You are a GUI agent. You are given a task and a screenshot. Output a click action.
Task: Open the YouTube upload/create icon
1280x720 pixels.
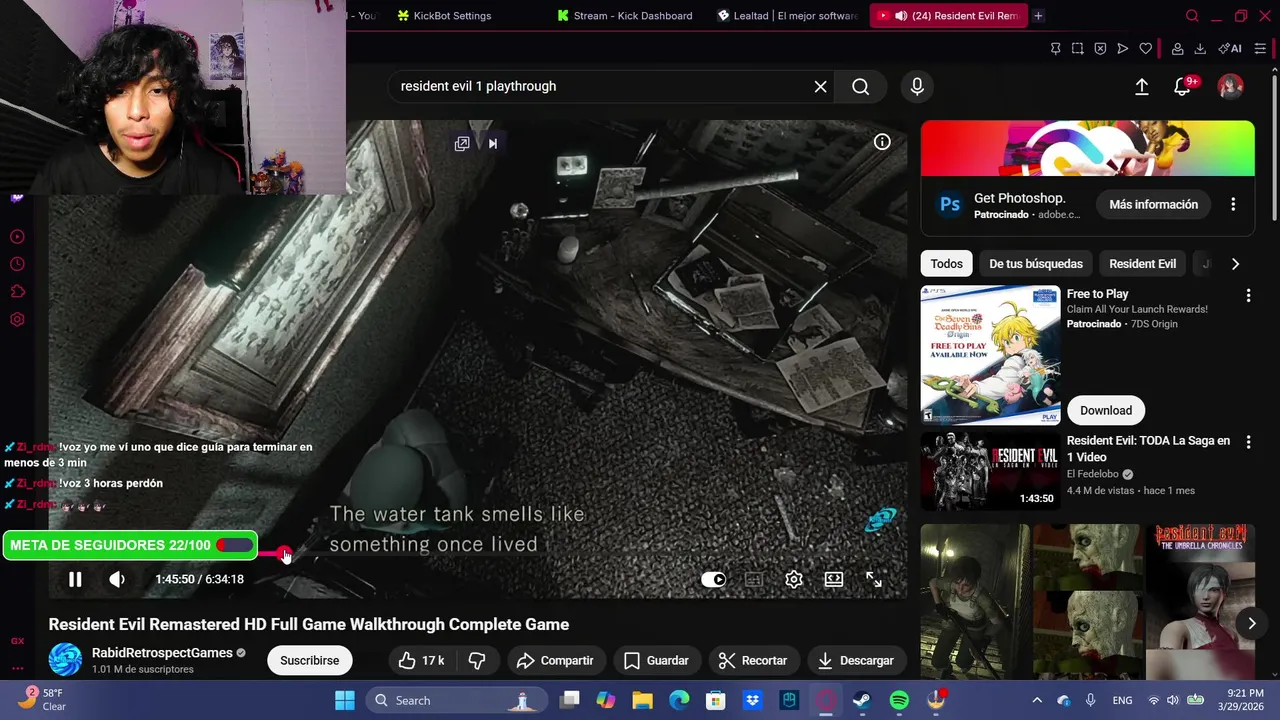(1142, 86)
